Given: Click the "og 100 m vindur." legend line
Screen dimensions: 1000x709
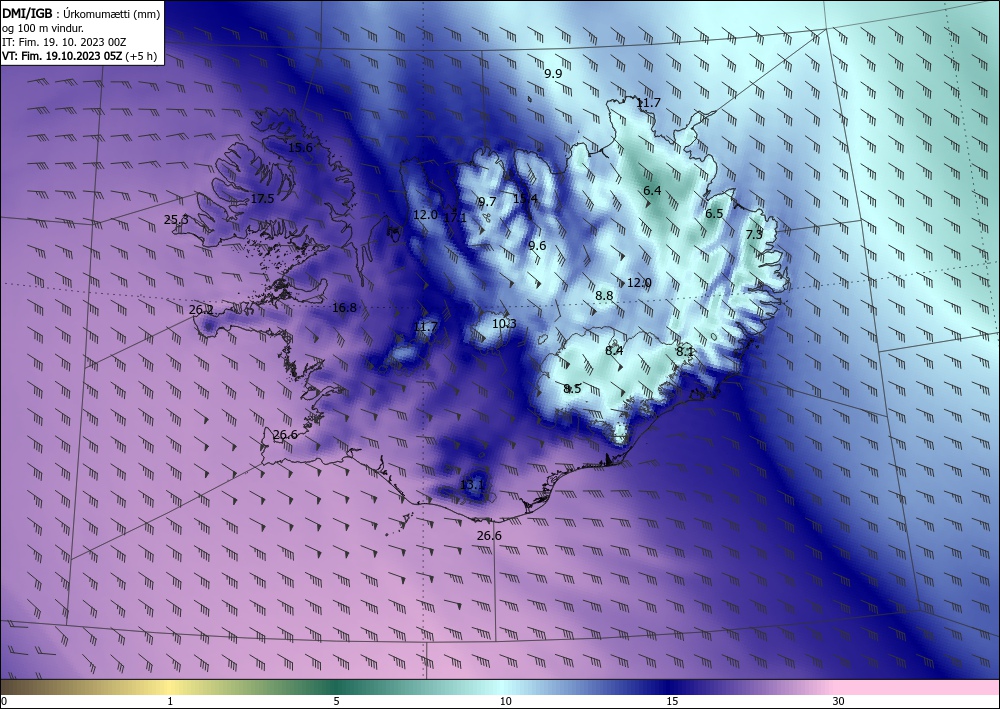Looking at the screenshot, I should click(x=43, y=28).
